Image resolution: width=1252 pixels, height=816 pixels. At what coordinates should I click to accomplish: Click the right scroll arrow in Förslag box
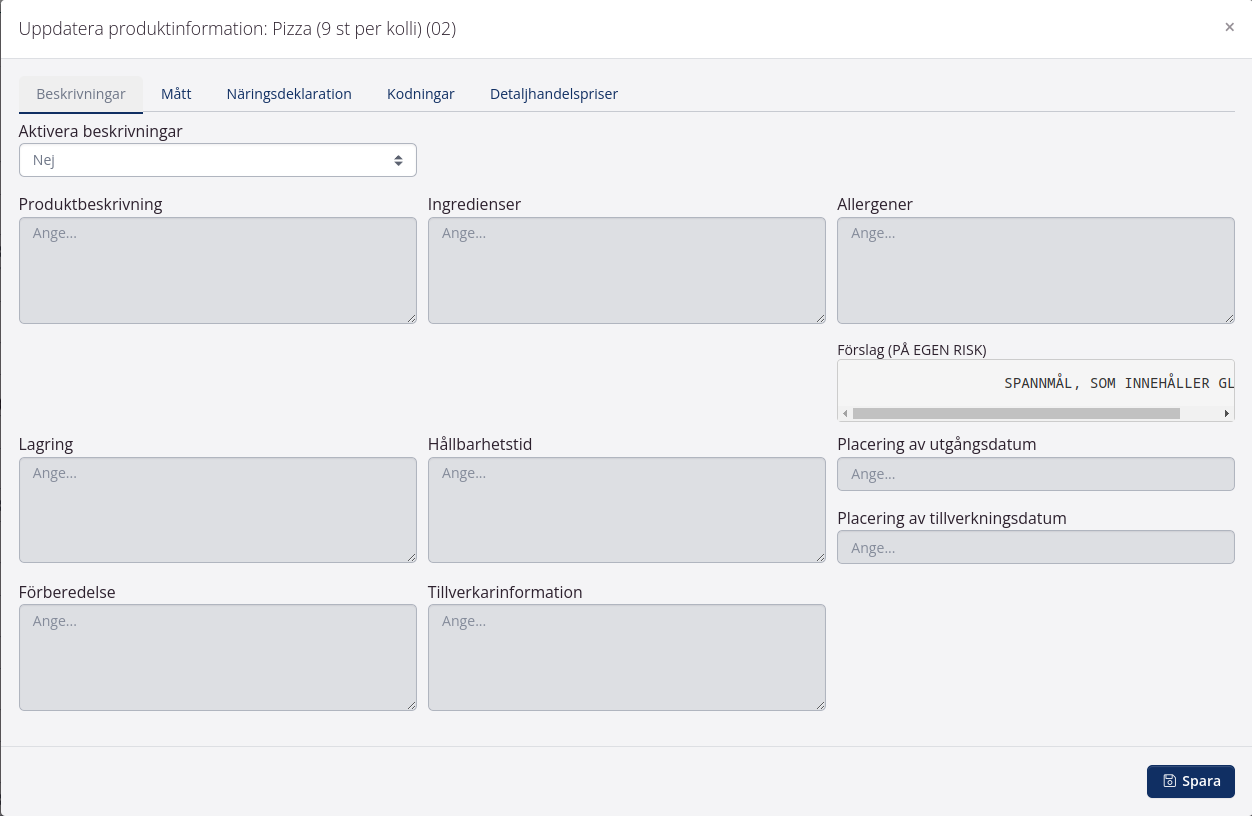point(1227,413)
